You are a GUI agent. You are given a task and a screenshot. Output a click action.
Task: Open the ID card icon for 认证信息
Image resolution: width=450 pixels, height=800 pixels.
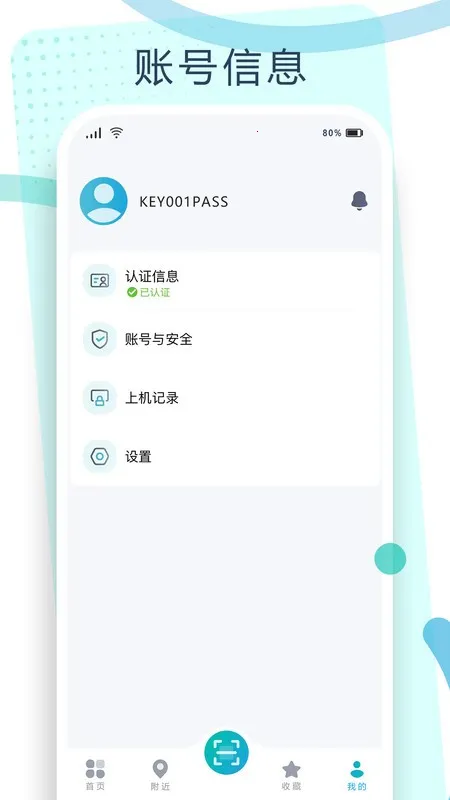(x=99, y=281)
